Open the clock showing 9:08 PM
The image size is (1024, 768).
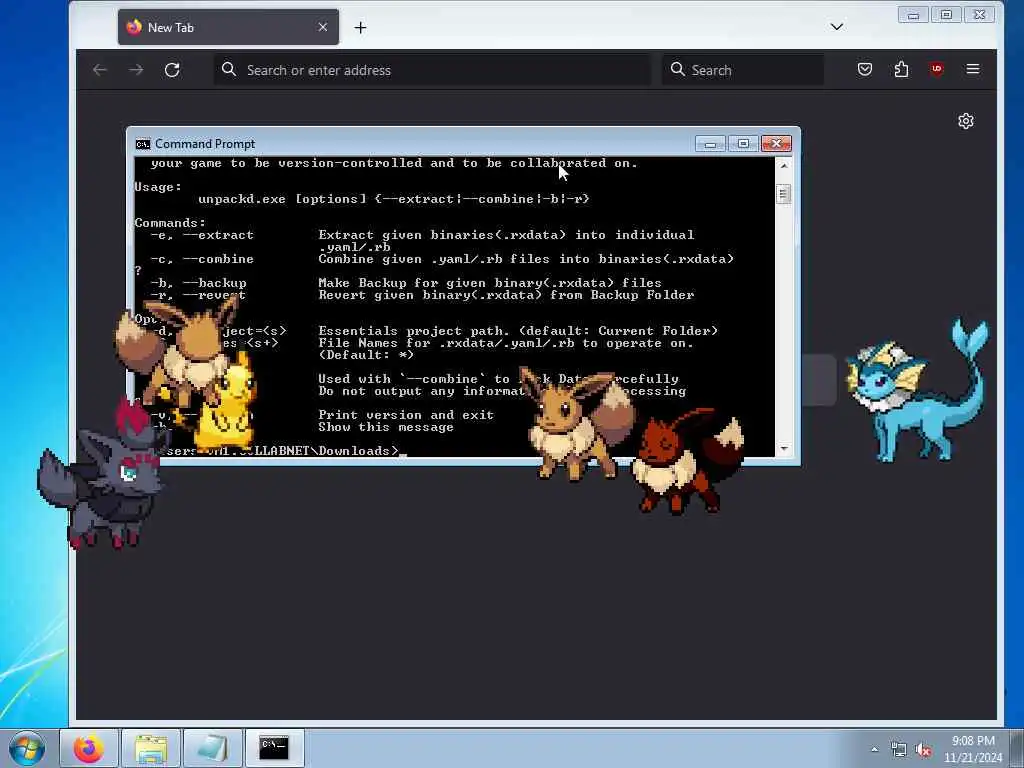click(x=973, y=749)
